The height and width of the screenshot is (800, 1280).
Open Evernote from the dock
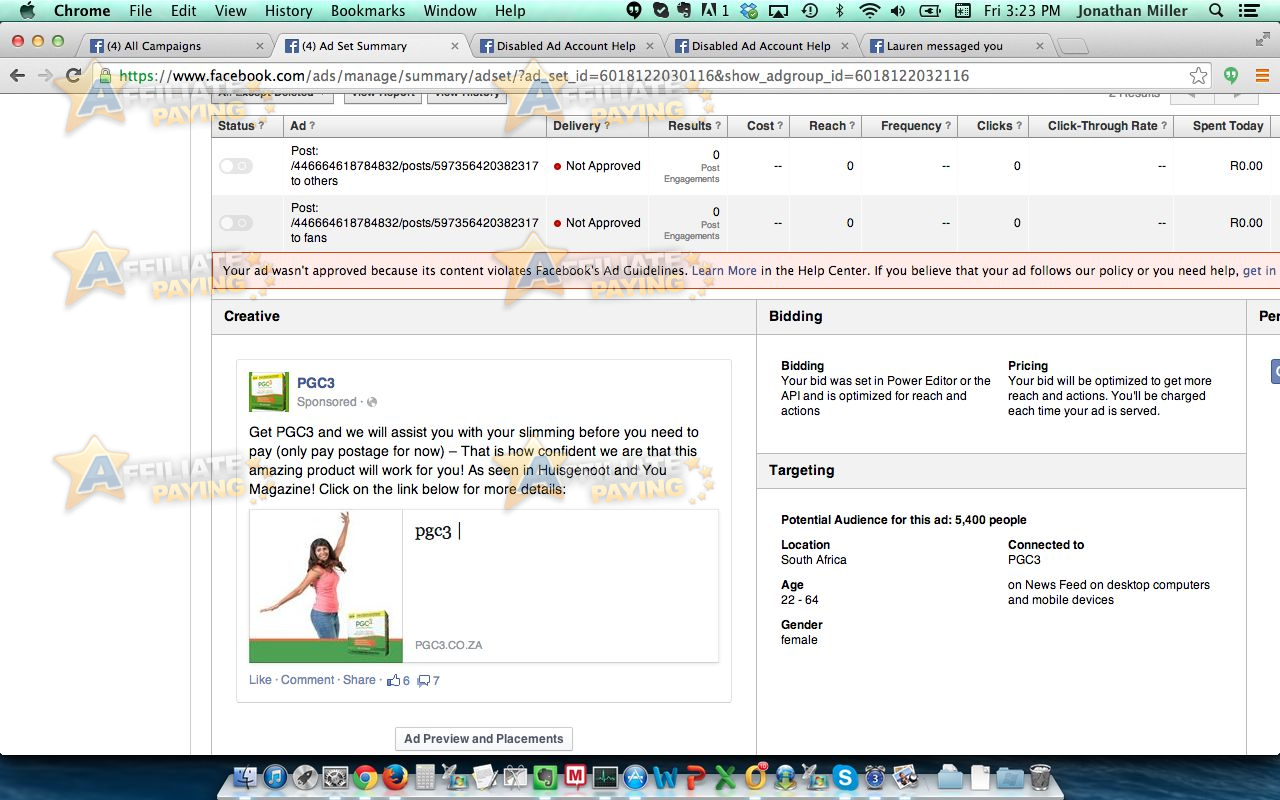tap(545, 777)
